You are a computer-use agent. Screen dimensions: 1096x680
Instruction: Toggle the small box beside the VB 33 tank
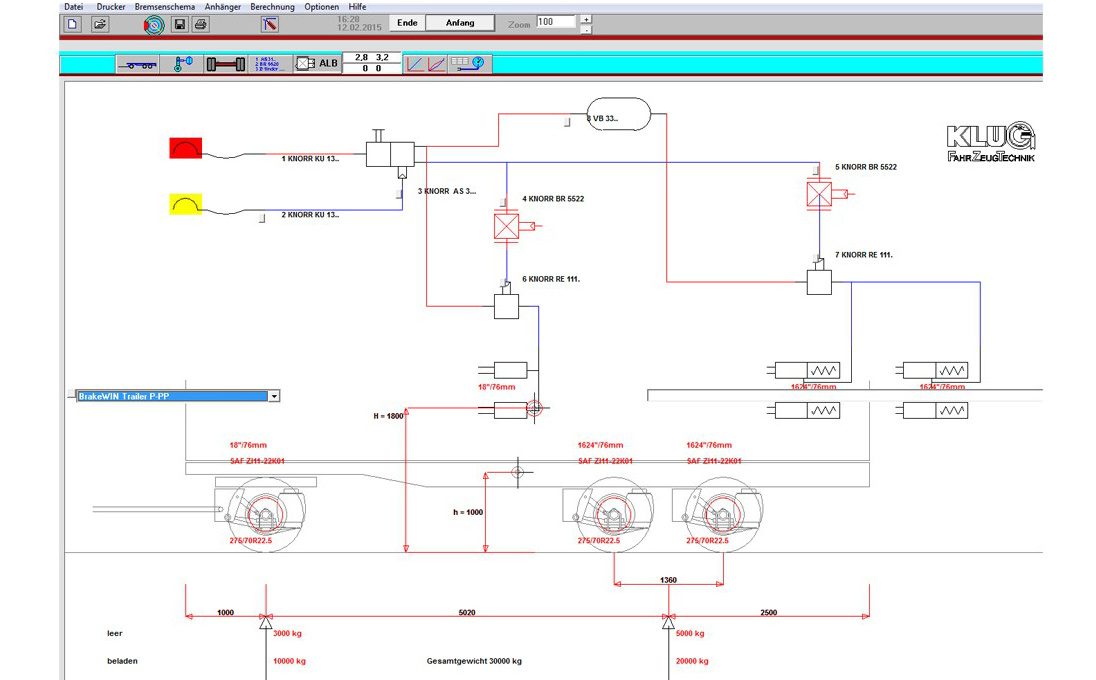(567, 122)
